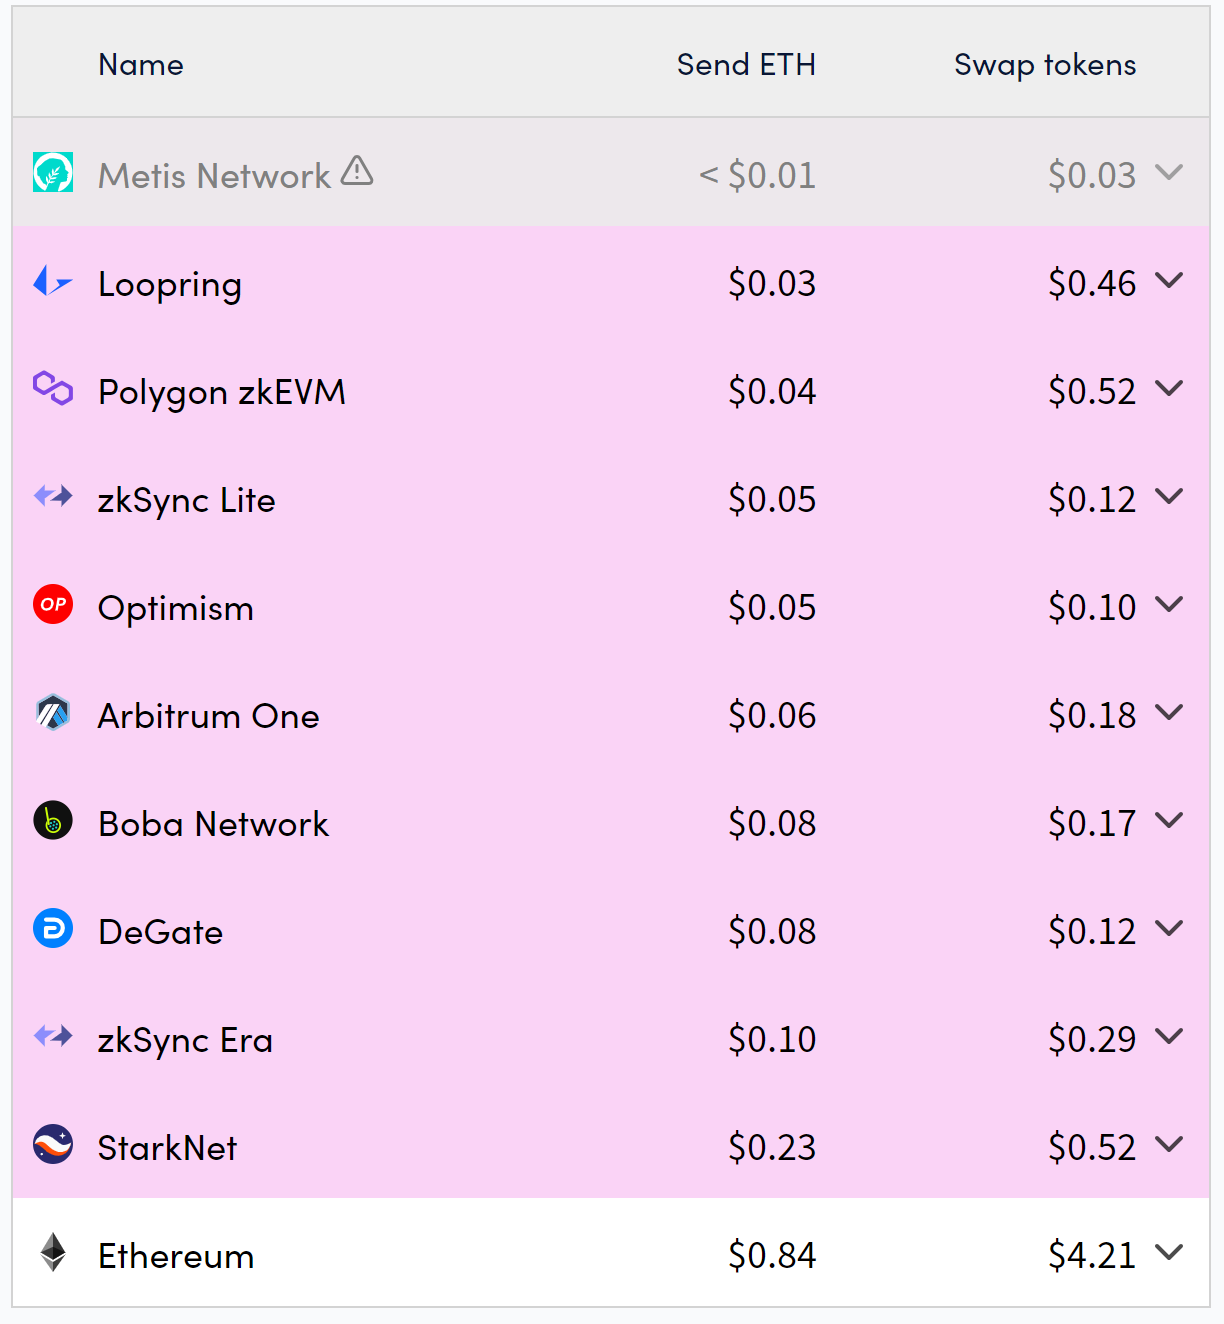Click the zkSync Lite arrows icon

tap(53, 496)
